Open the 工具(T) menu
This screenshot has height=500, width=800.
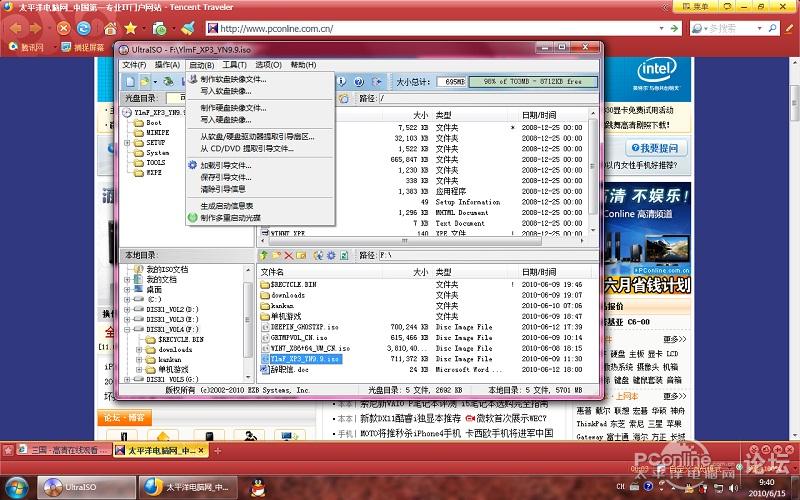234,65
